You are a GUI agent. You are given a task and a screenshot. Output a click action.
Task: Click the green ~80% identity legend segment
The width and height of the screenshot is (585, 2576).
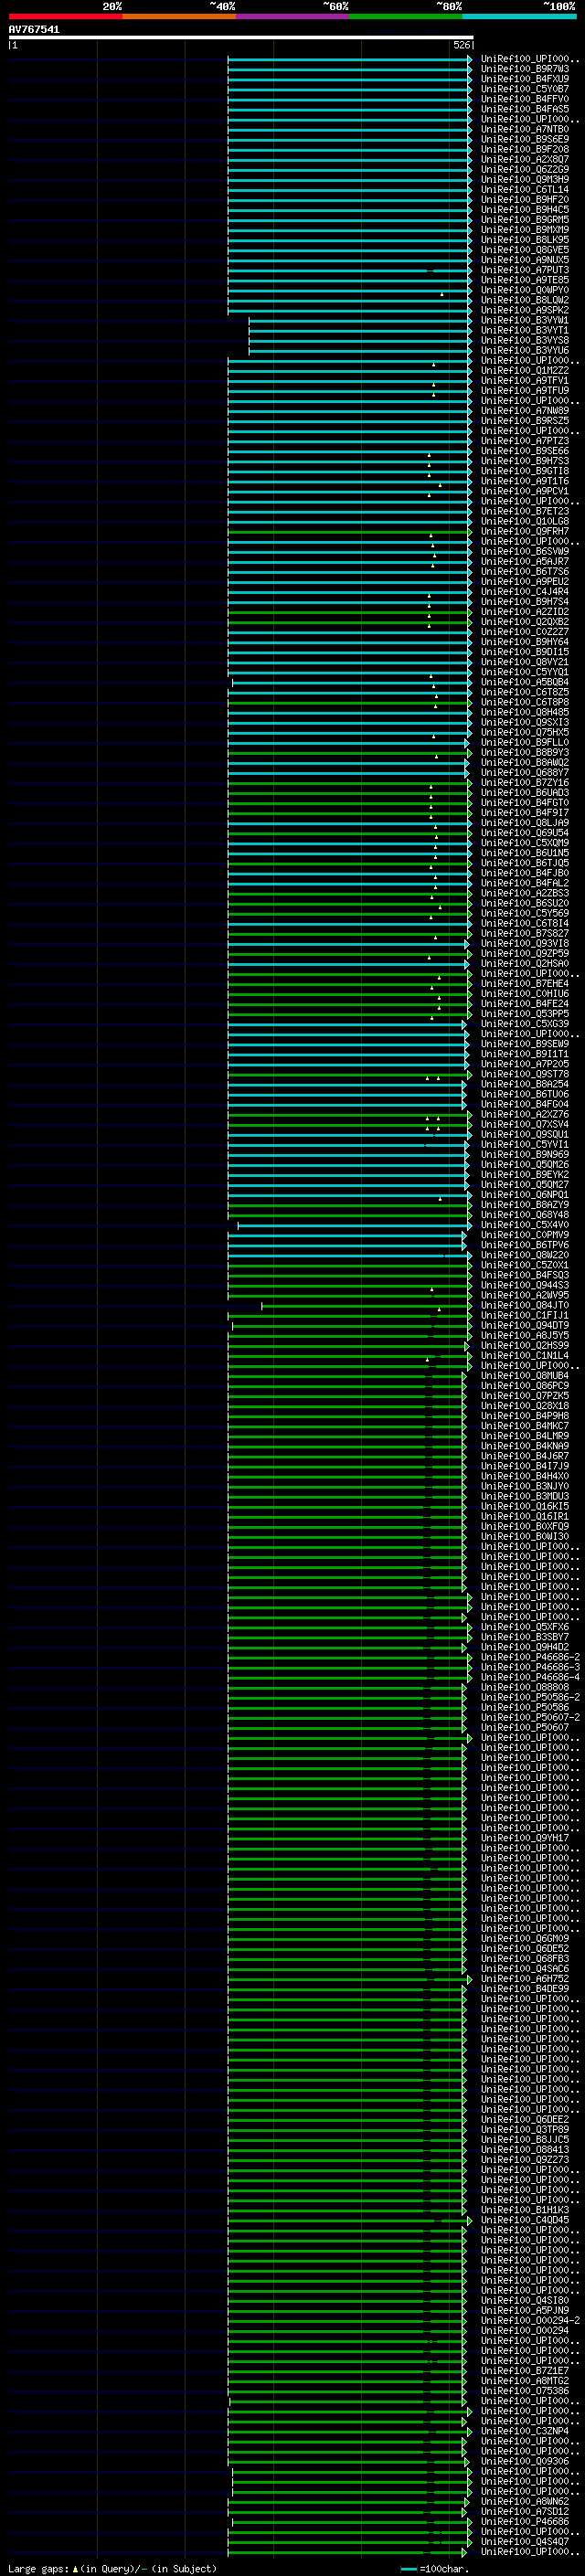(406, 16)
